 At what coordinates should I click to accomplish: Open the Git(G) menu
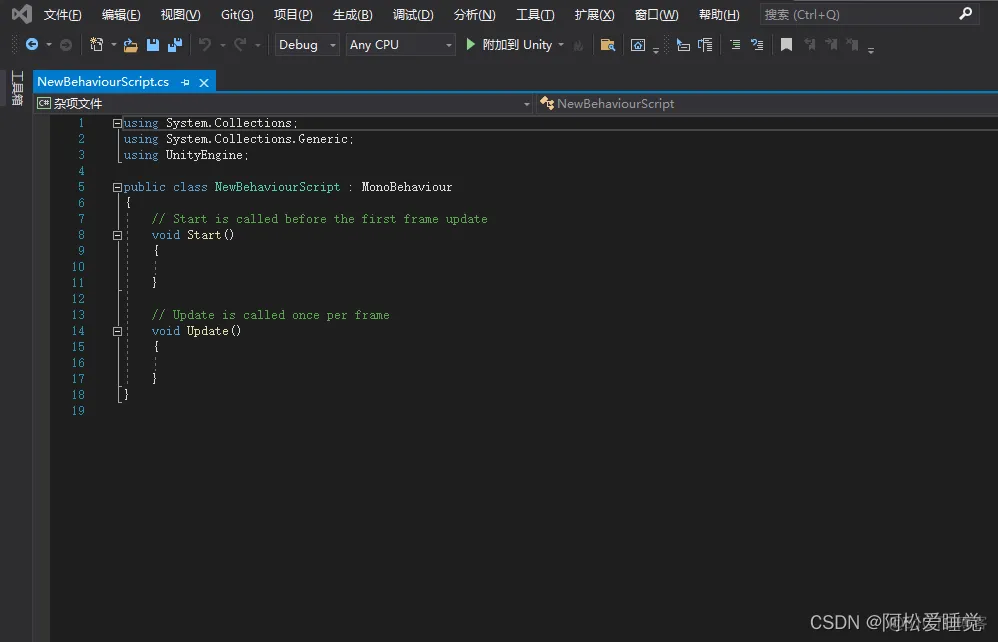237,14
